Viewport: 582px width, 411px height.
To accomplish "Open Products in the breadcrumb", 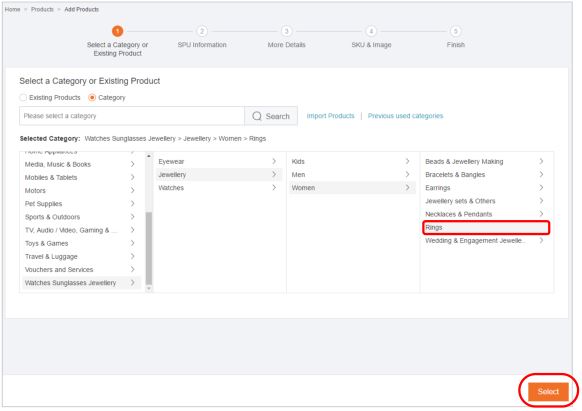I will point(42,9).
